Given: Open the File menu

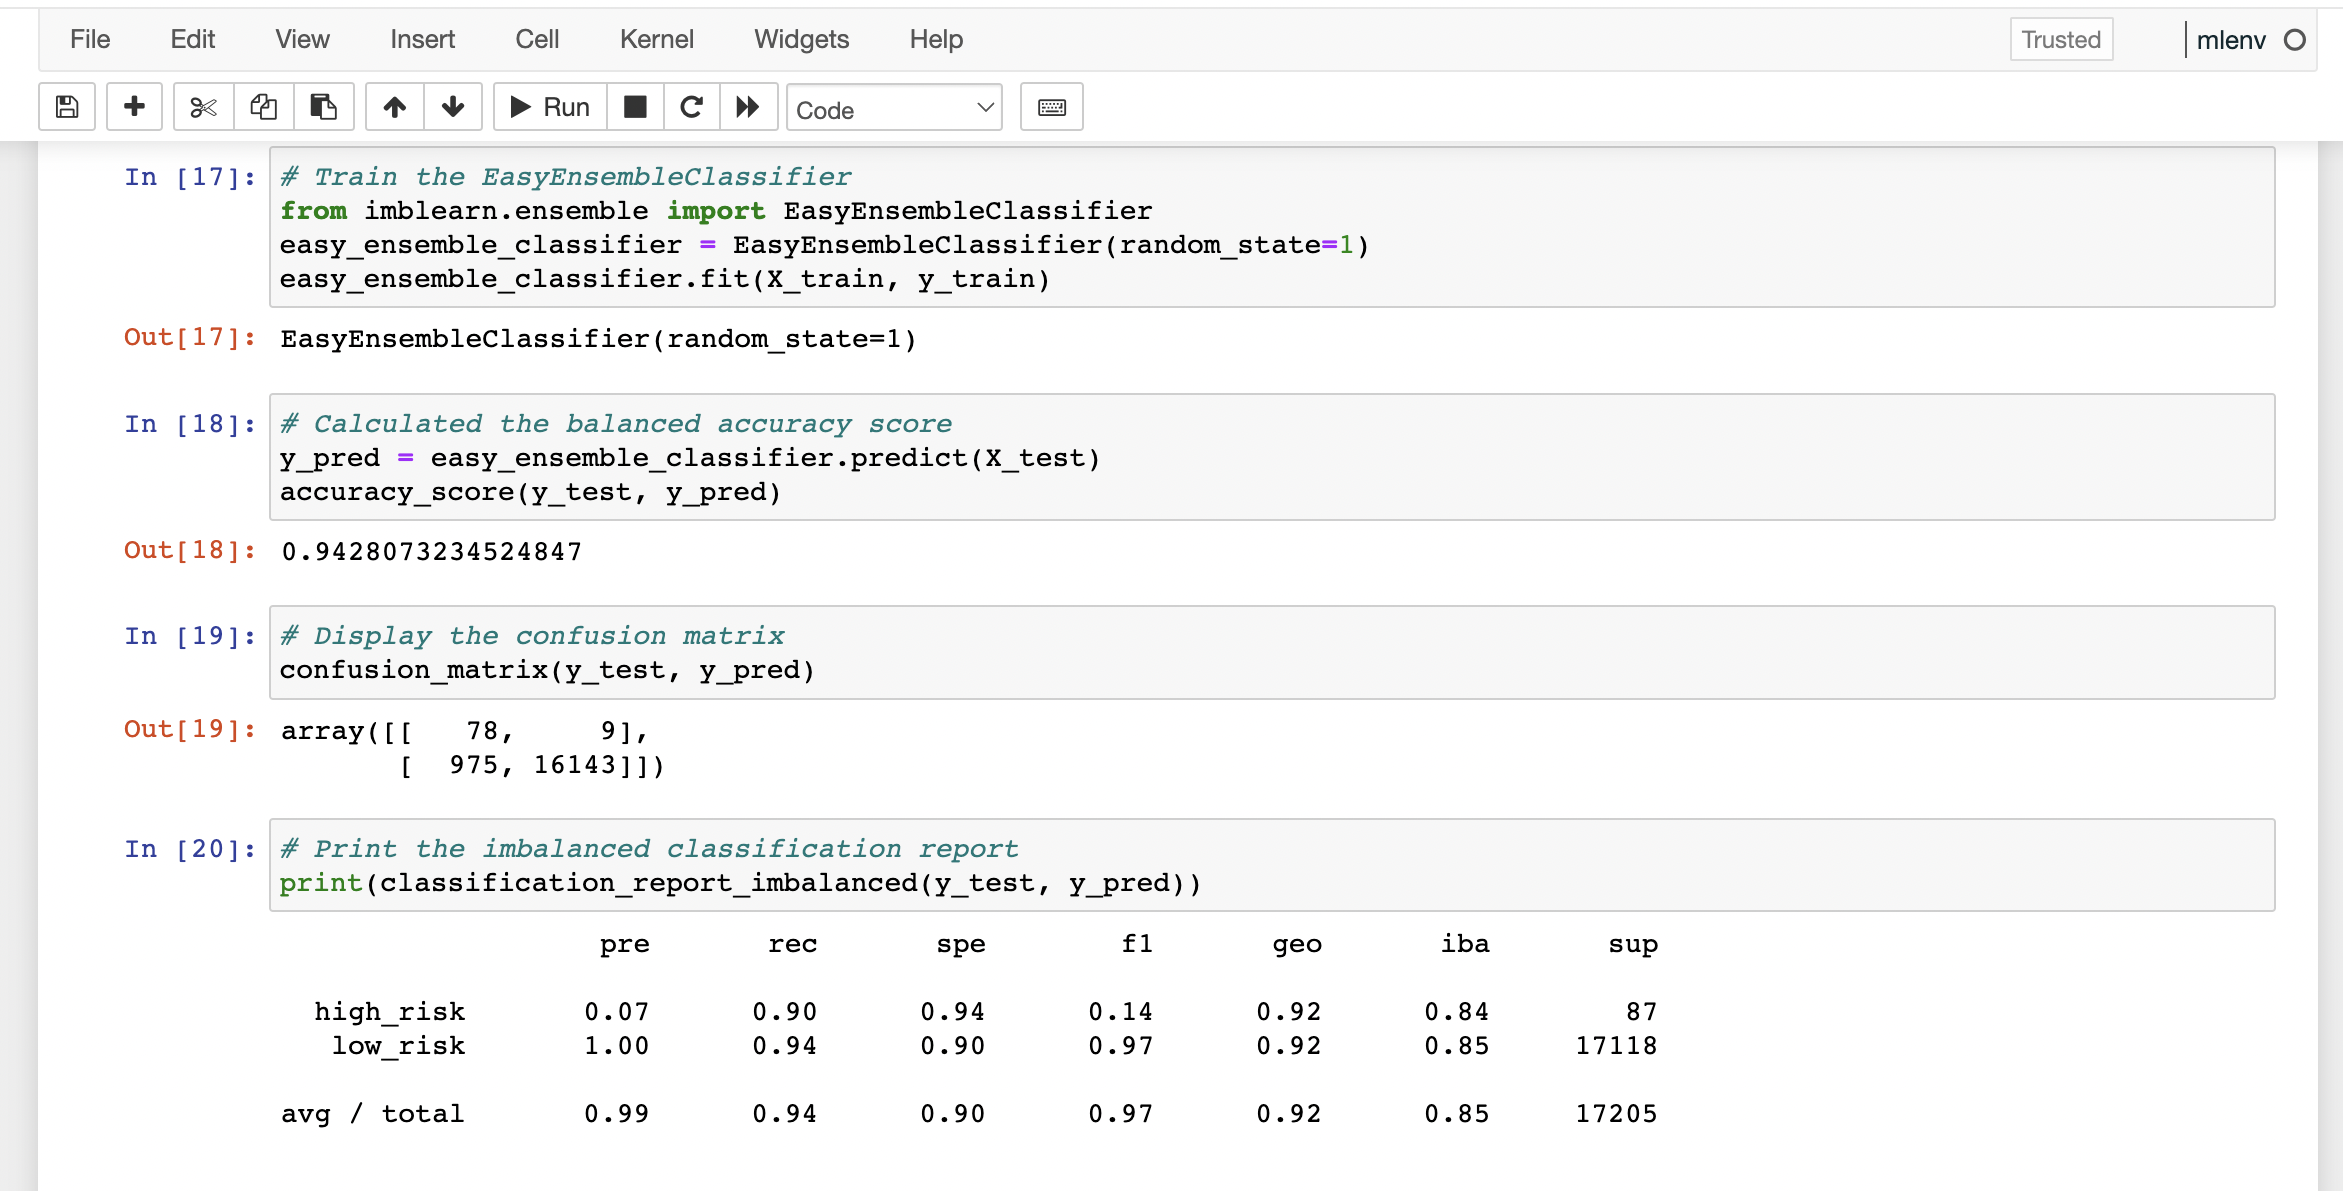Looking at the screenshot, I should (x=89, y=39).
